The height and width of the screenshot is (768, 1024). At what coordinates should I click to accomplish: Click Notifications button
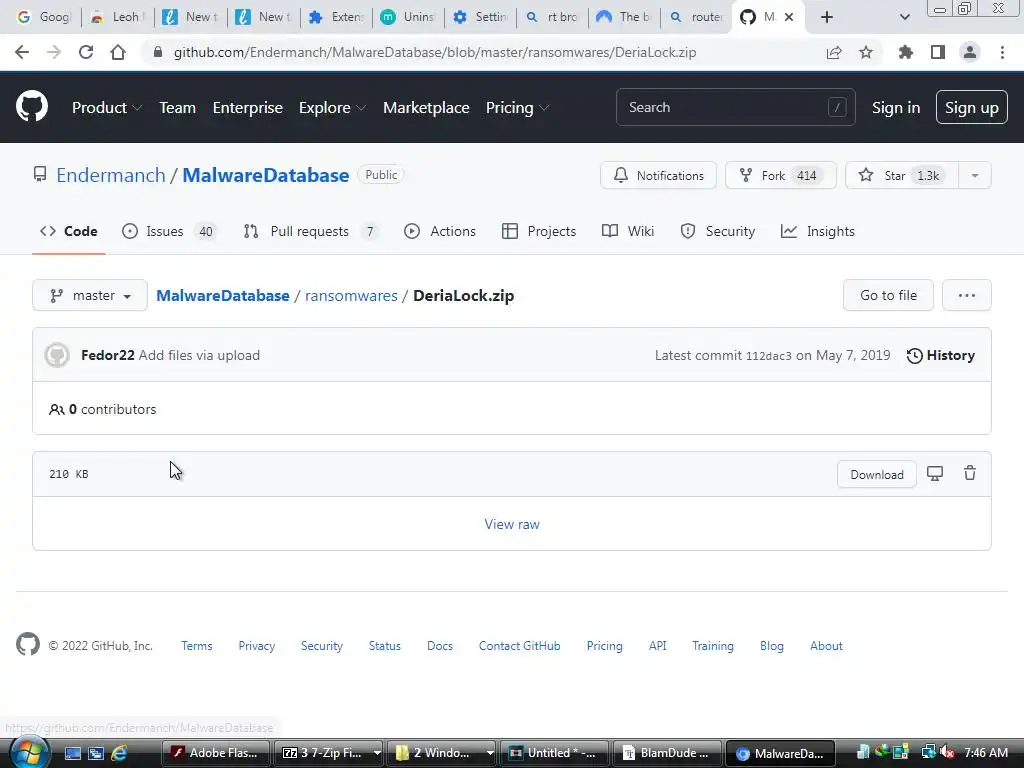658,176
